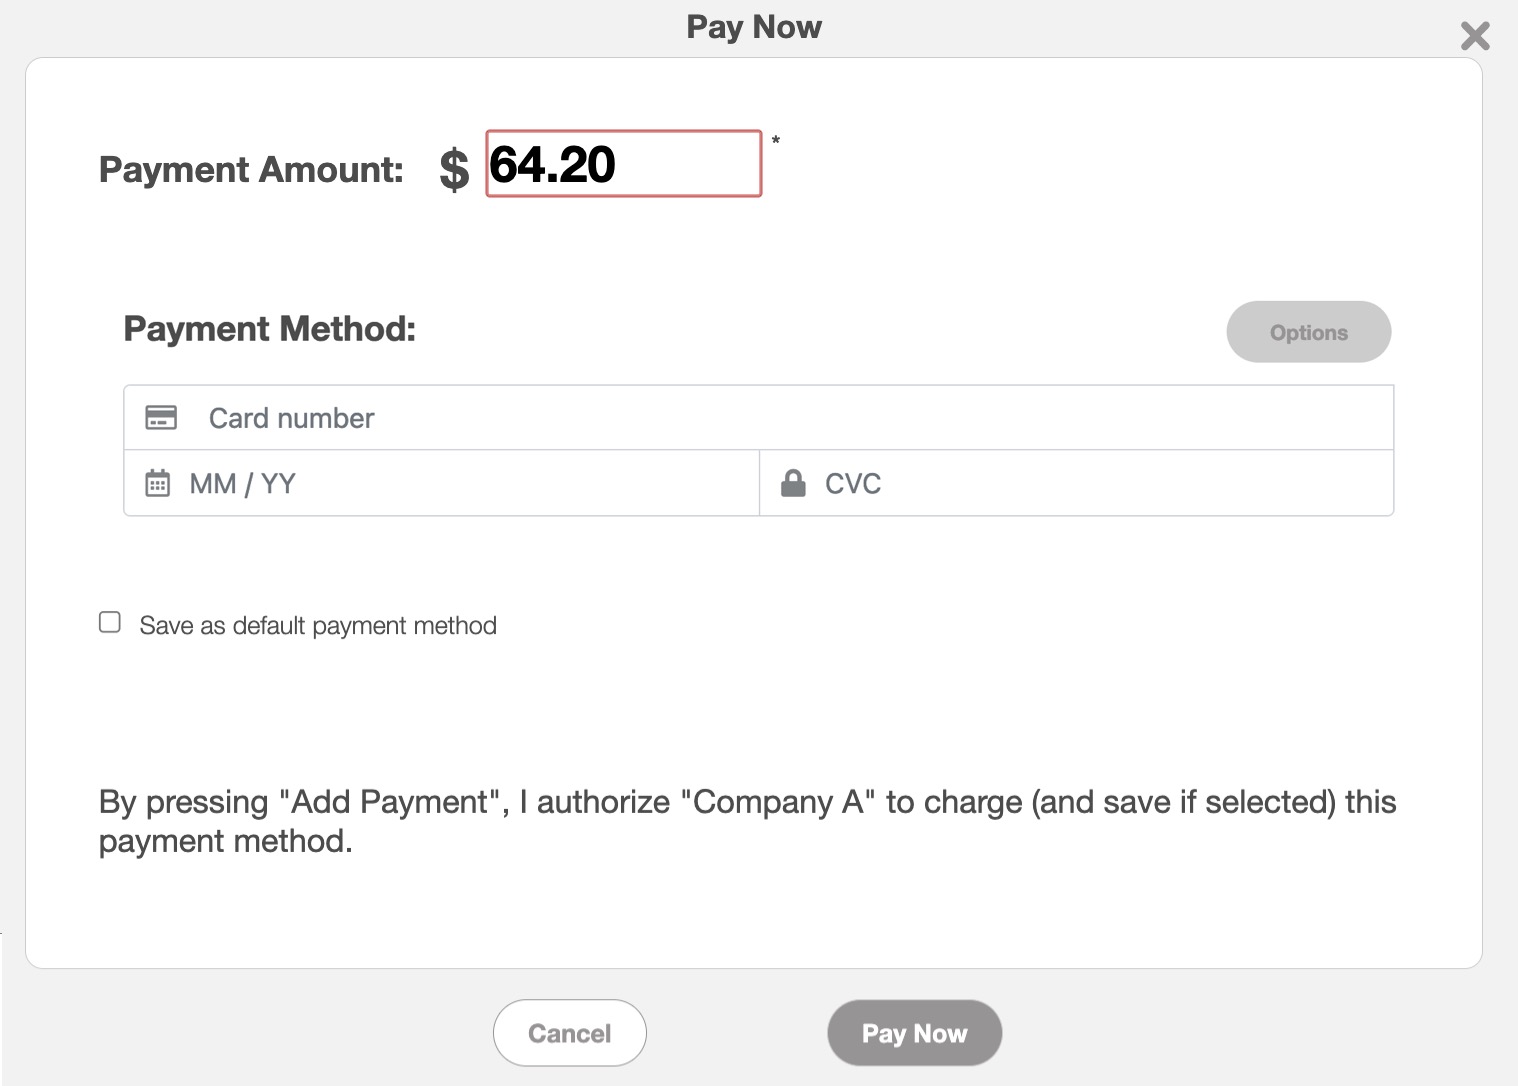
Task: Click the dollar sign symbol
Action: point(454,169)
